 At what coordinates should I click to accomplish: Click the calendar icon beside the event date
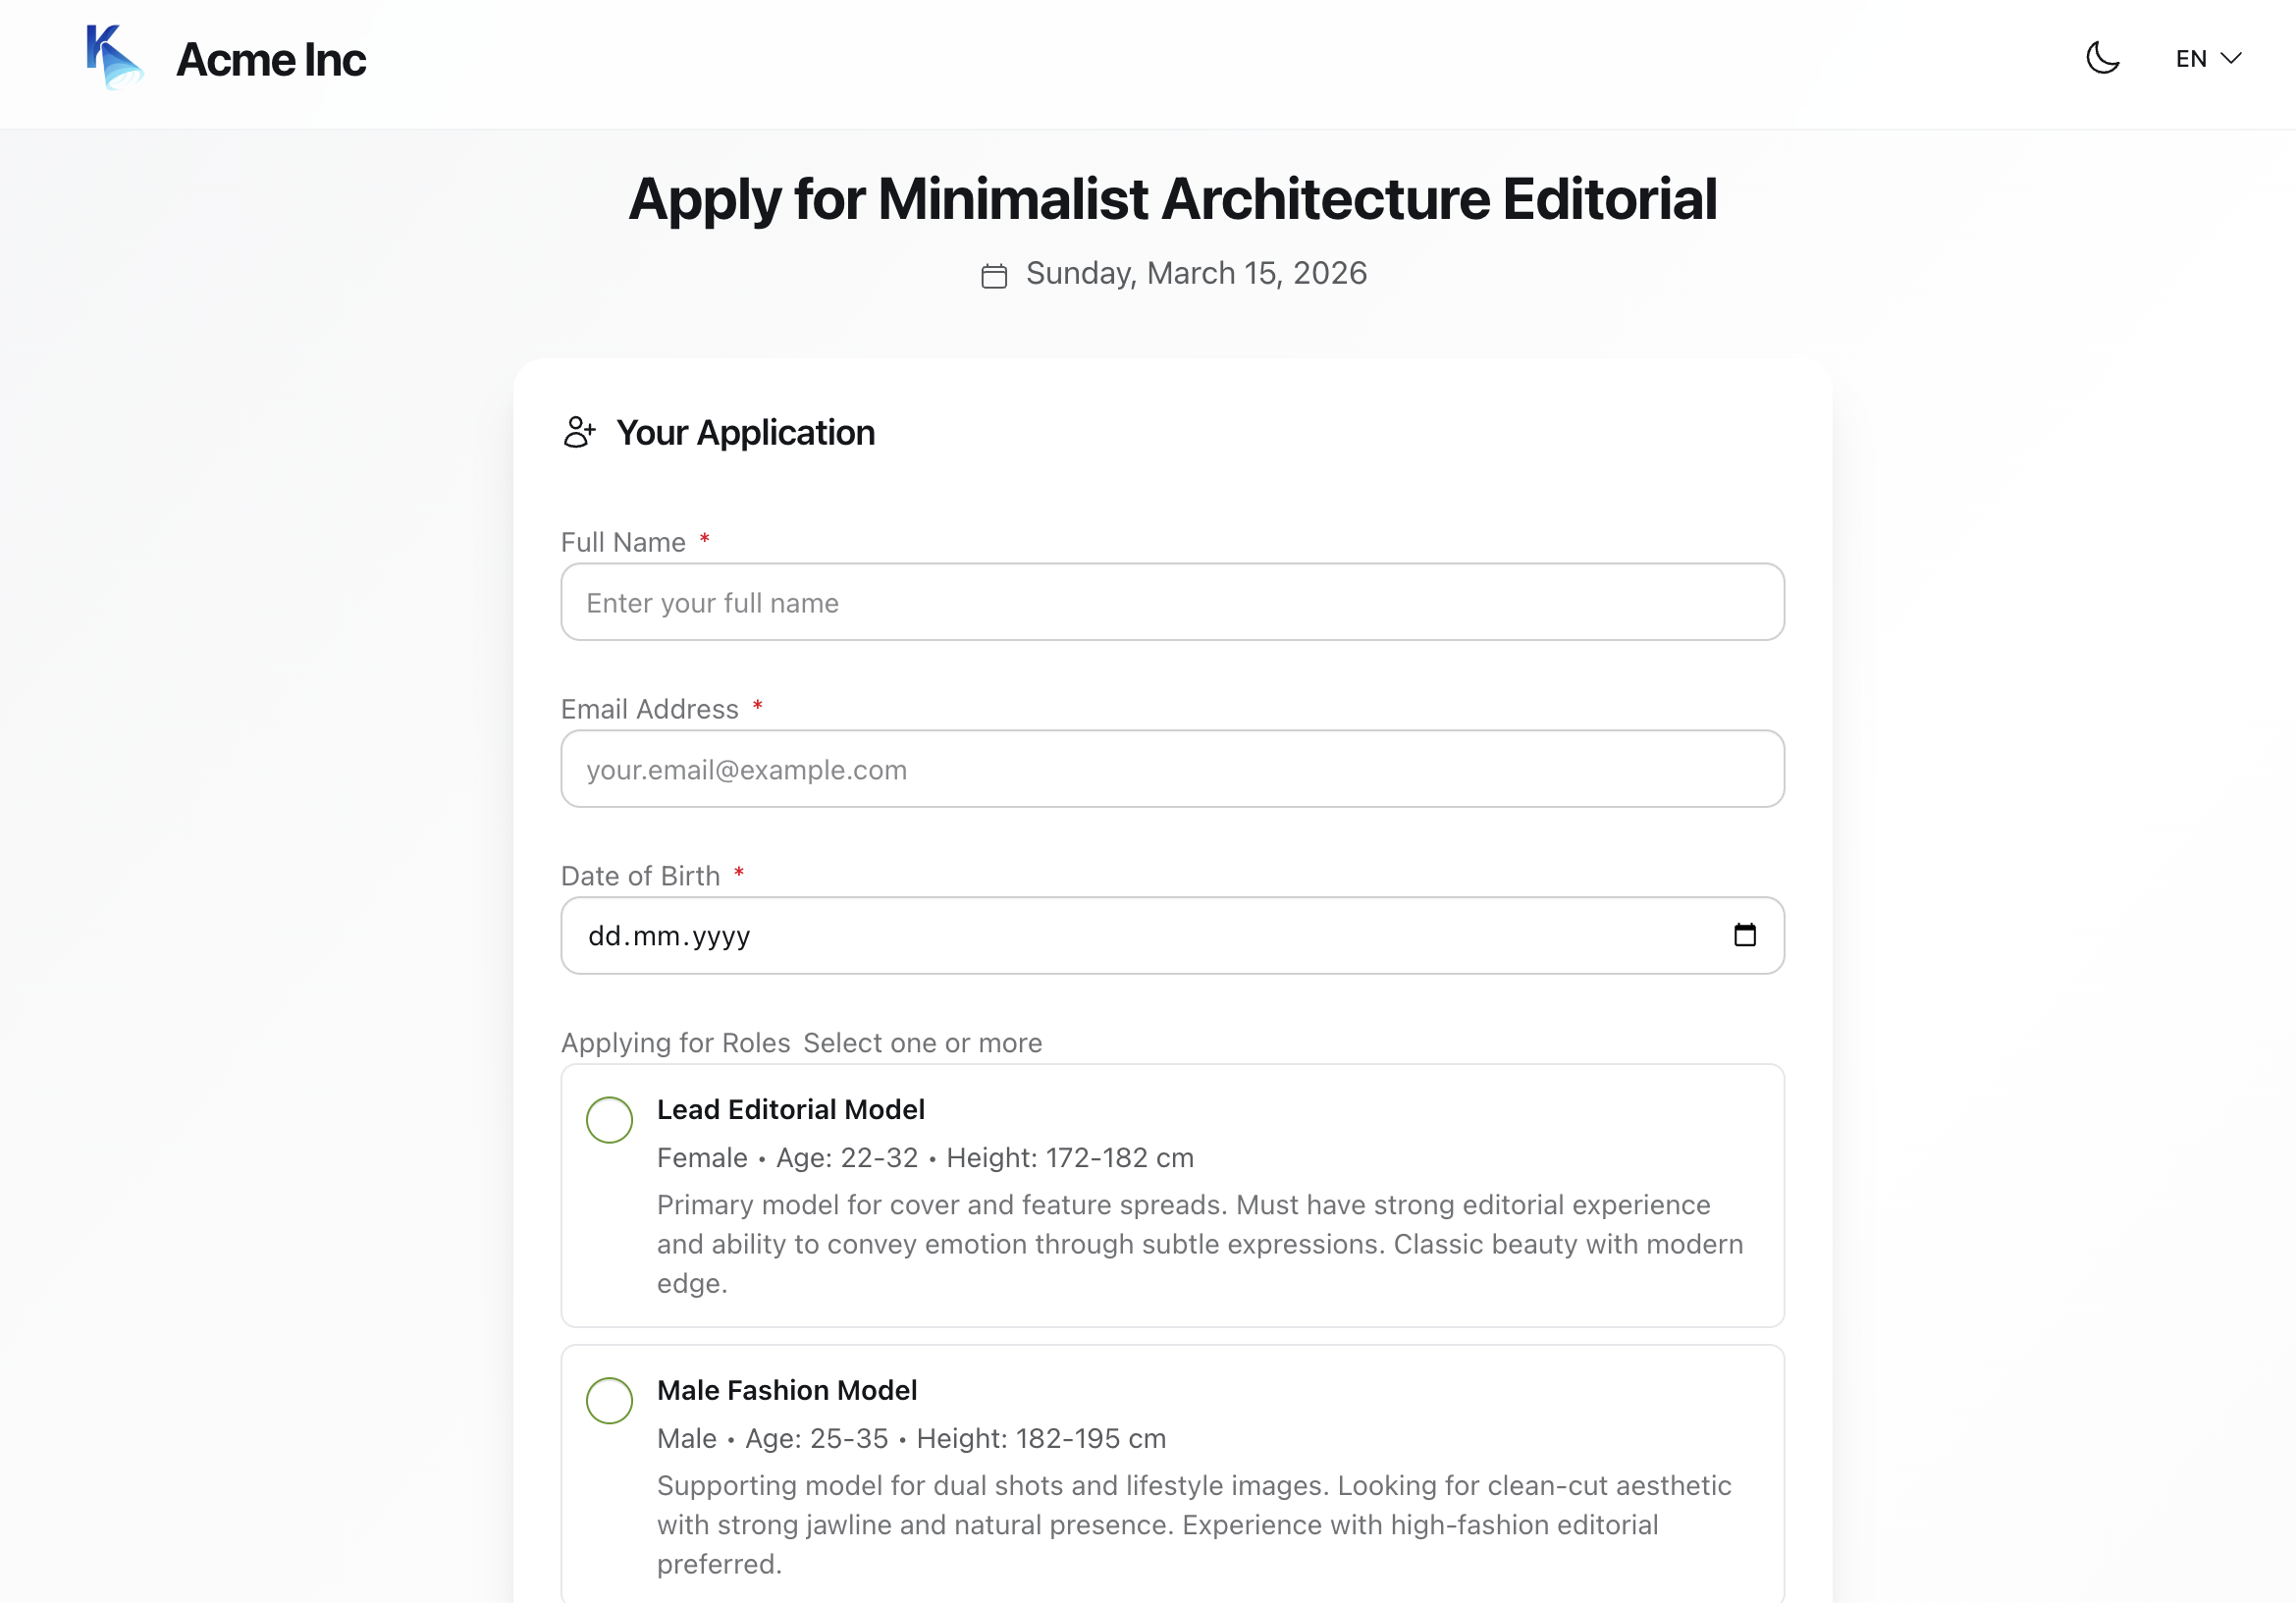[993, 275]
